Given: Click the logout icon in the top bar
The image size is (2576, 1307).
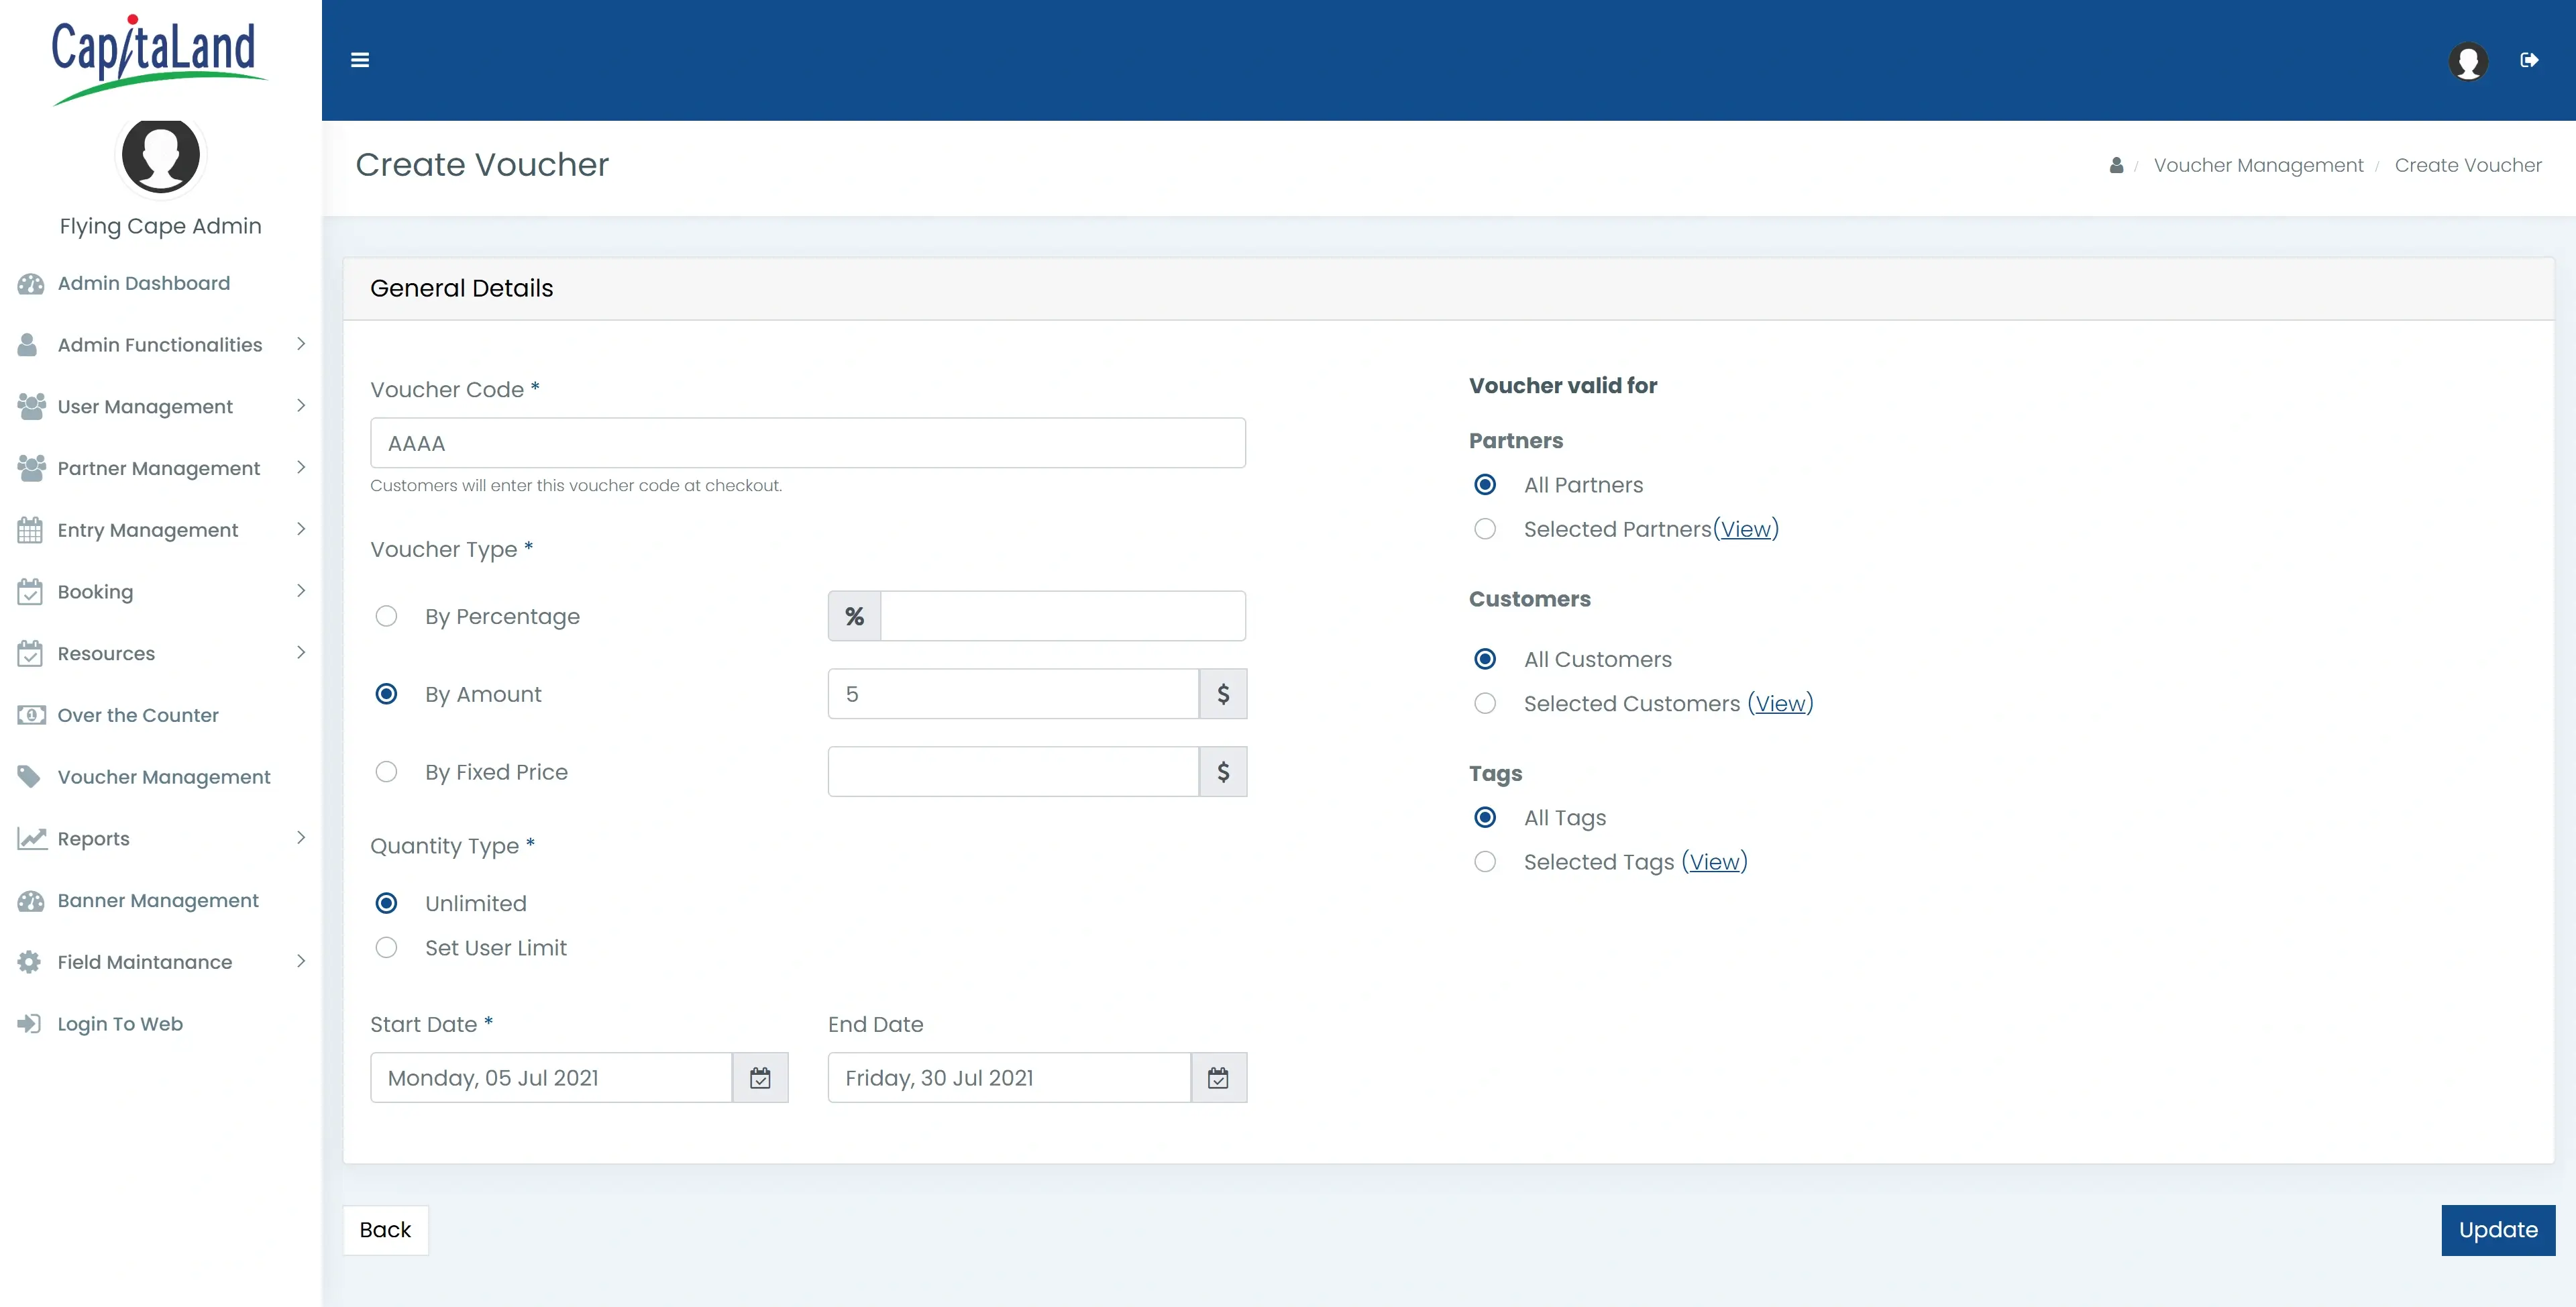Looking at the screenshot, I should 2530,60.
